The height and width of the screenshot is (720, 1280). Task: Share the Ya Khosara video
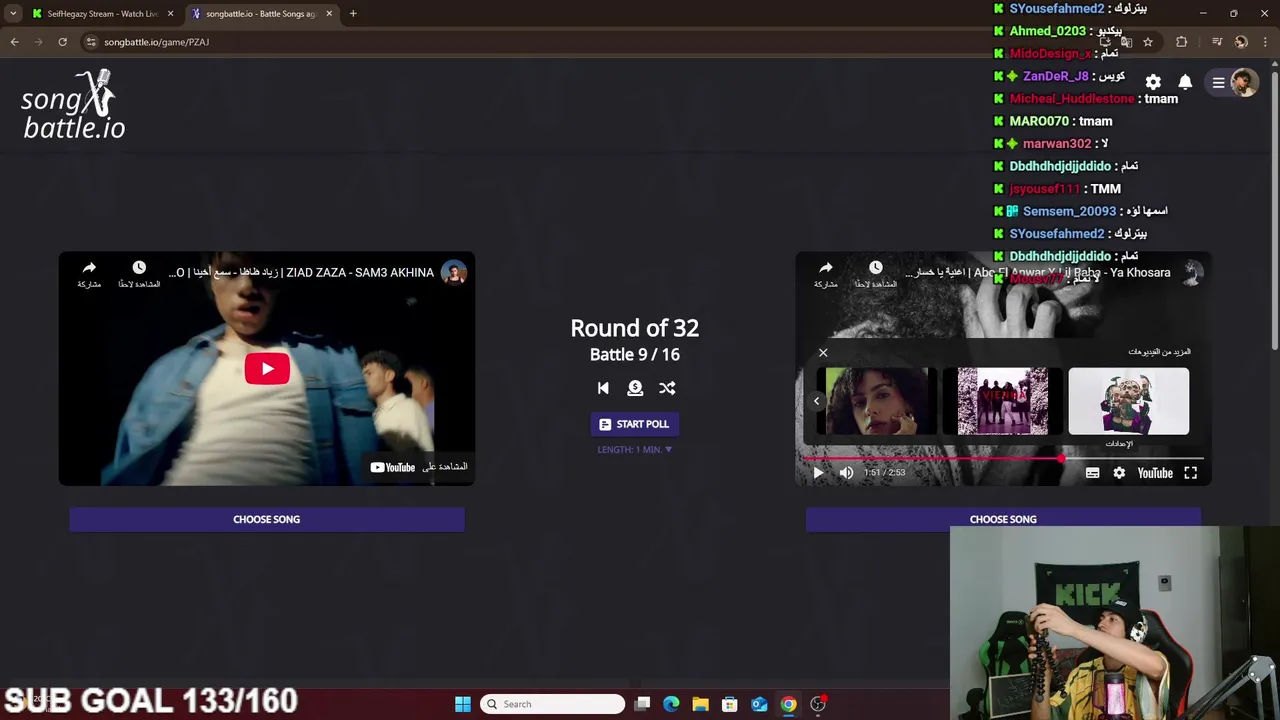click(x=825, y=273)
